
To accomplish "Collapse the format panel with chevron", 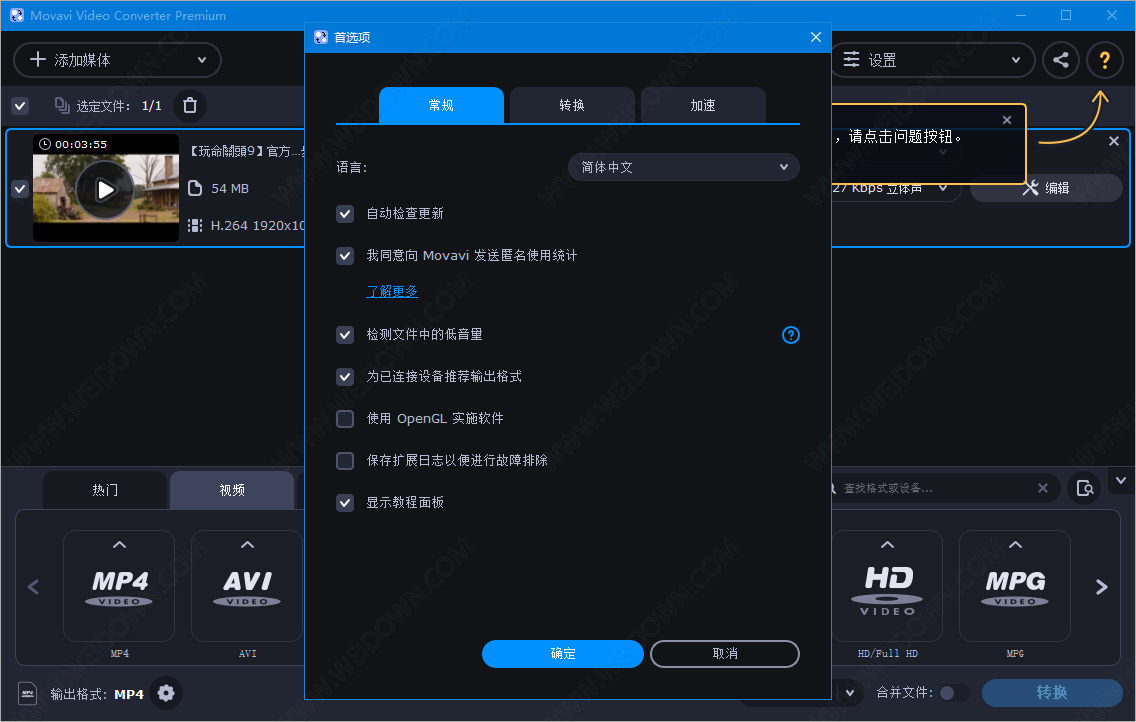I will pos(1121,481).
